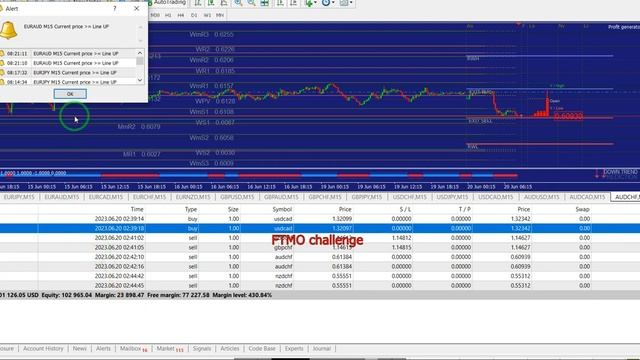The width and height of the screenshot is (640, 360).
Task: Expand the indicators dropdown arrow
Action: (x=315, y=2)
